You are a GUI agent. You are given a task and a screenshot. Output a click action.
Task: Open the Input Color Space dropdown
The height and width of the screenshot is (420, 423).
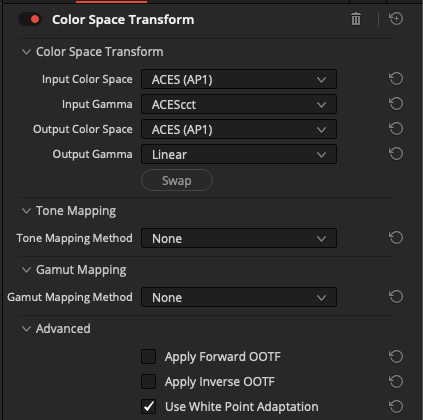[x=239, y=79]
